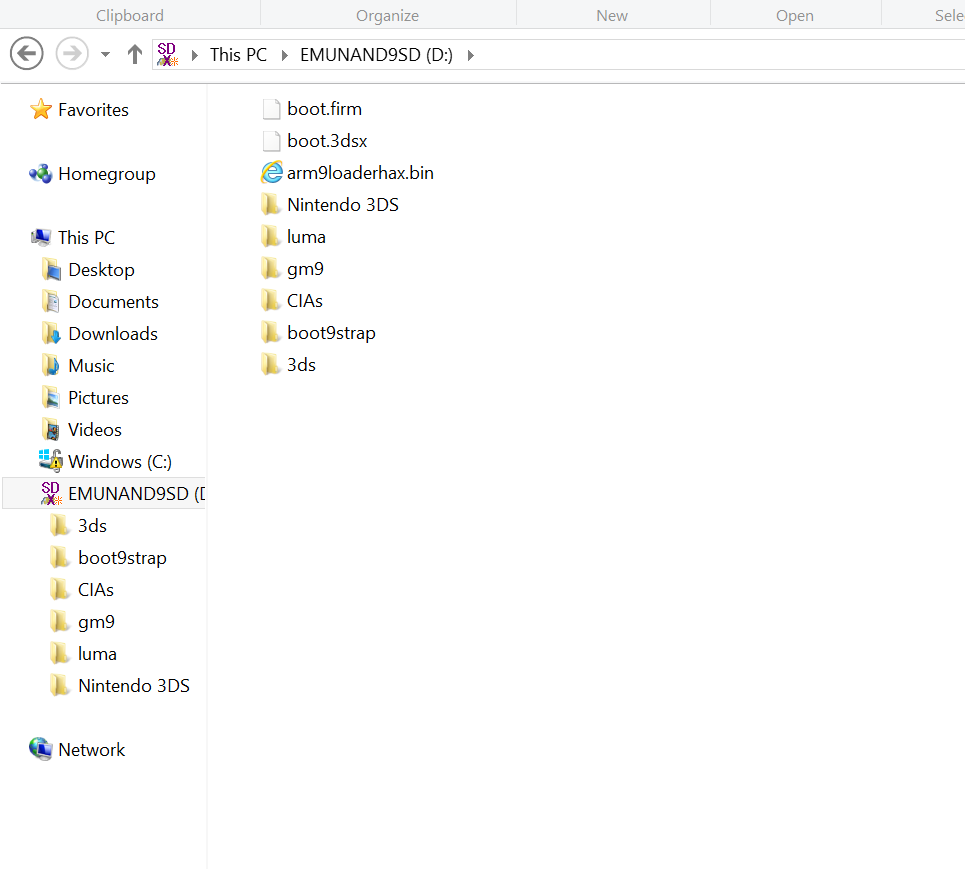The height and width of the screenshot is (869, 965).
Task: Click the Documents folder icon in sidebar
Action: 52,302
